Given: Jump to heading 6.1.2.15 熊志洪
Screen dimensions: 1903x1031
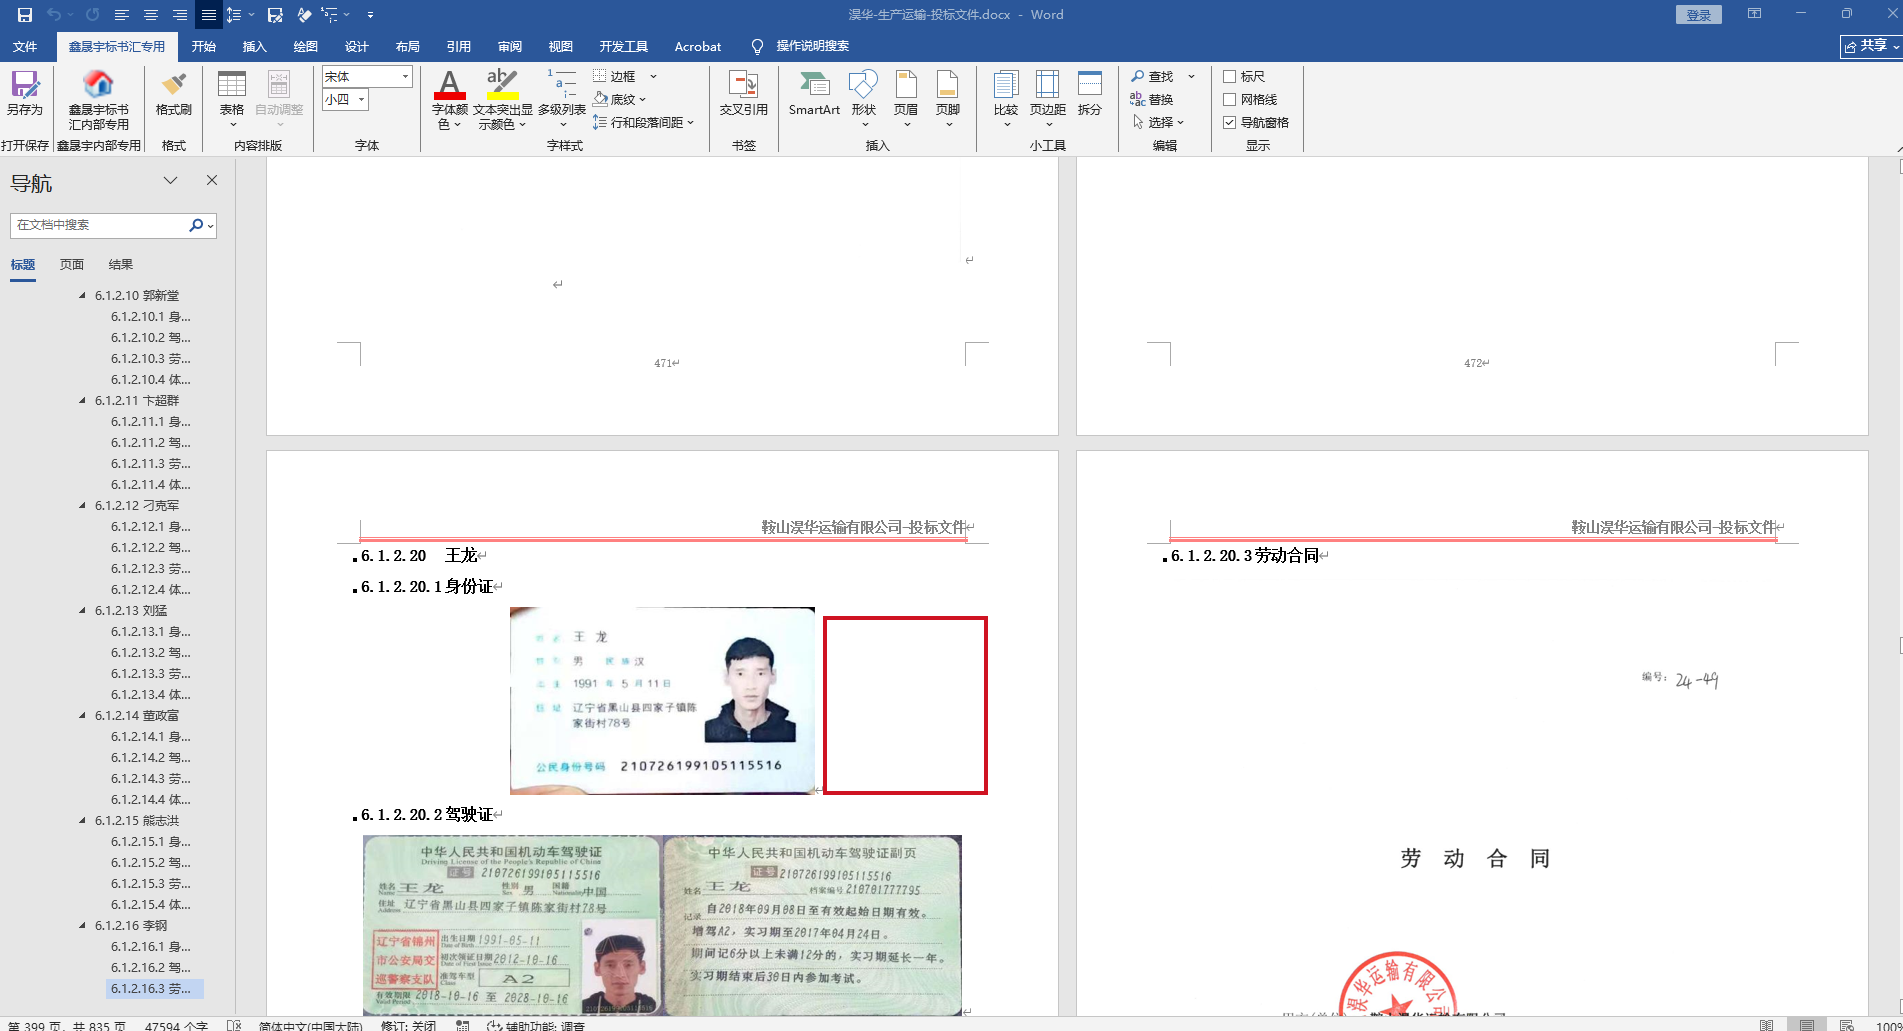Looking at the screenshot, I should click(x=137, y=820).
